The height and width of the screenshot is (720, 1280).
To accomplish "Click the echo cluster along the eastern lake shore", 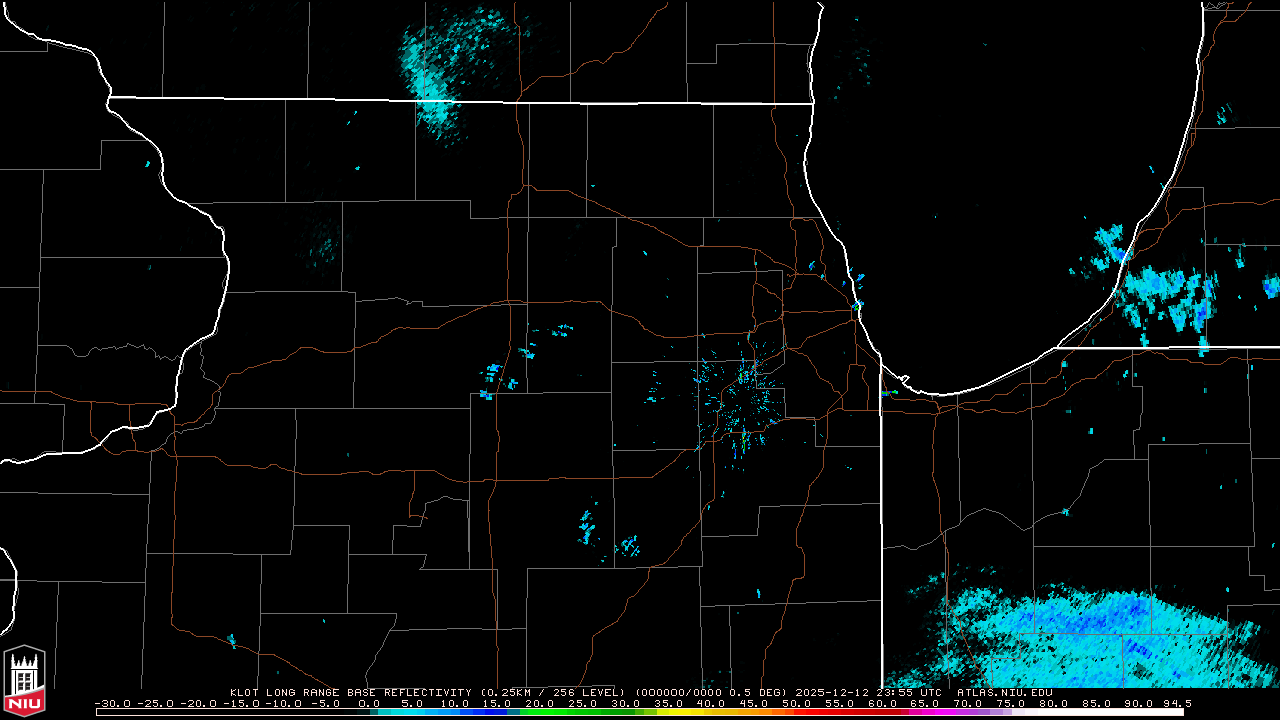I will click(1160, 290).
